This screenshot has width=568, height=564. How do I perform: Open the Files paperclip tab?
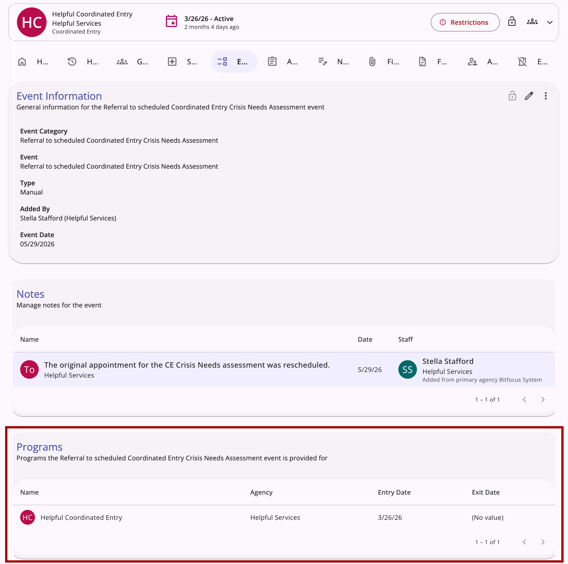[383, 62]
